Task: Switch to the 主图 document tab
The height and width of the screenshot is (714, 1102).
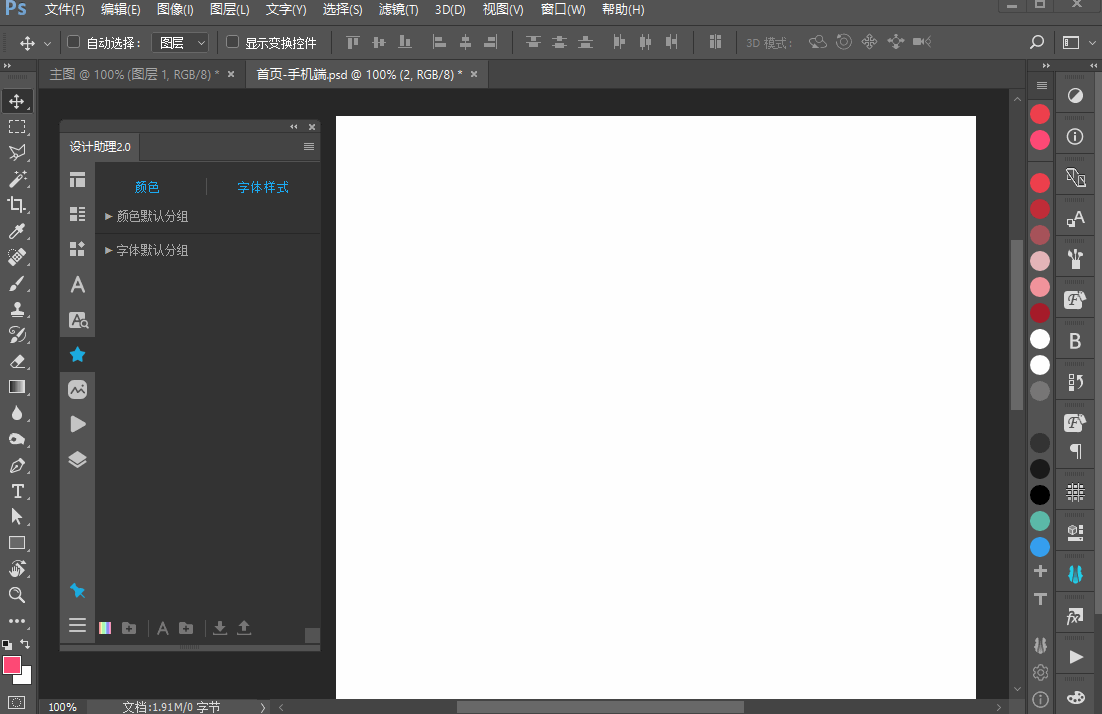Action: [134, 74]
